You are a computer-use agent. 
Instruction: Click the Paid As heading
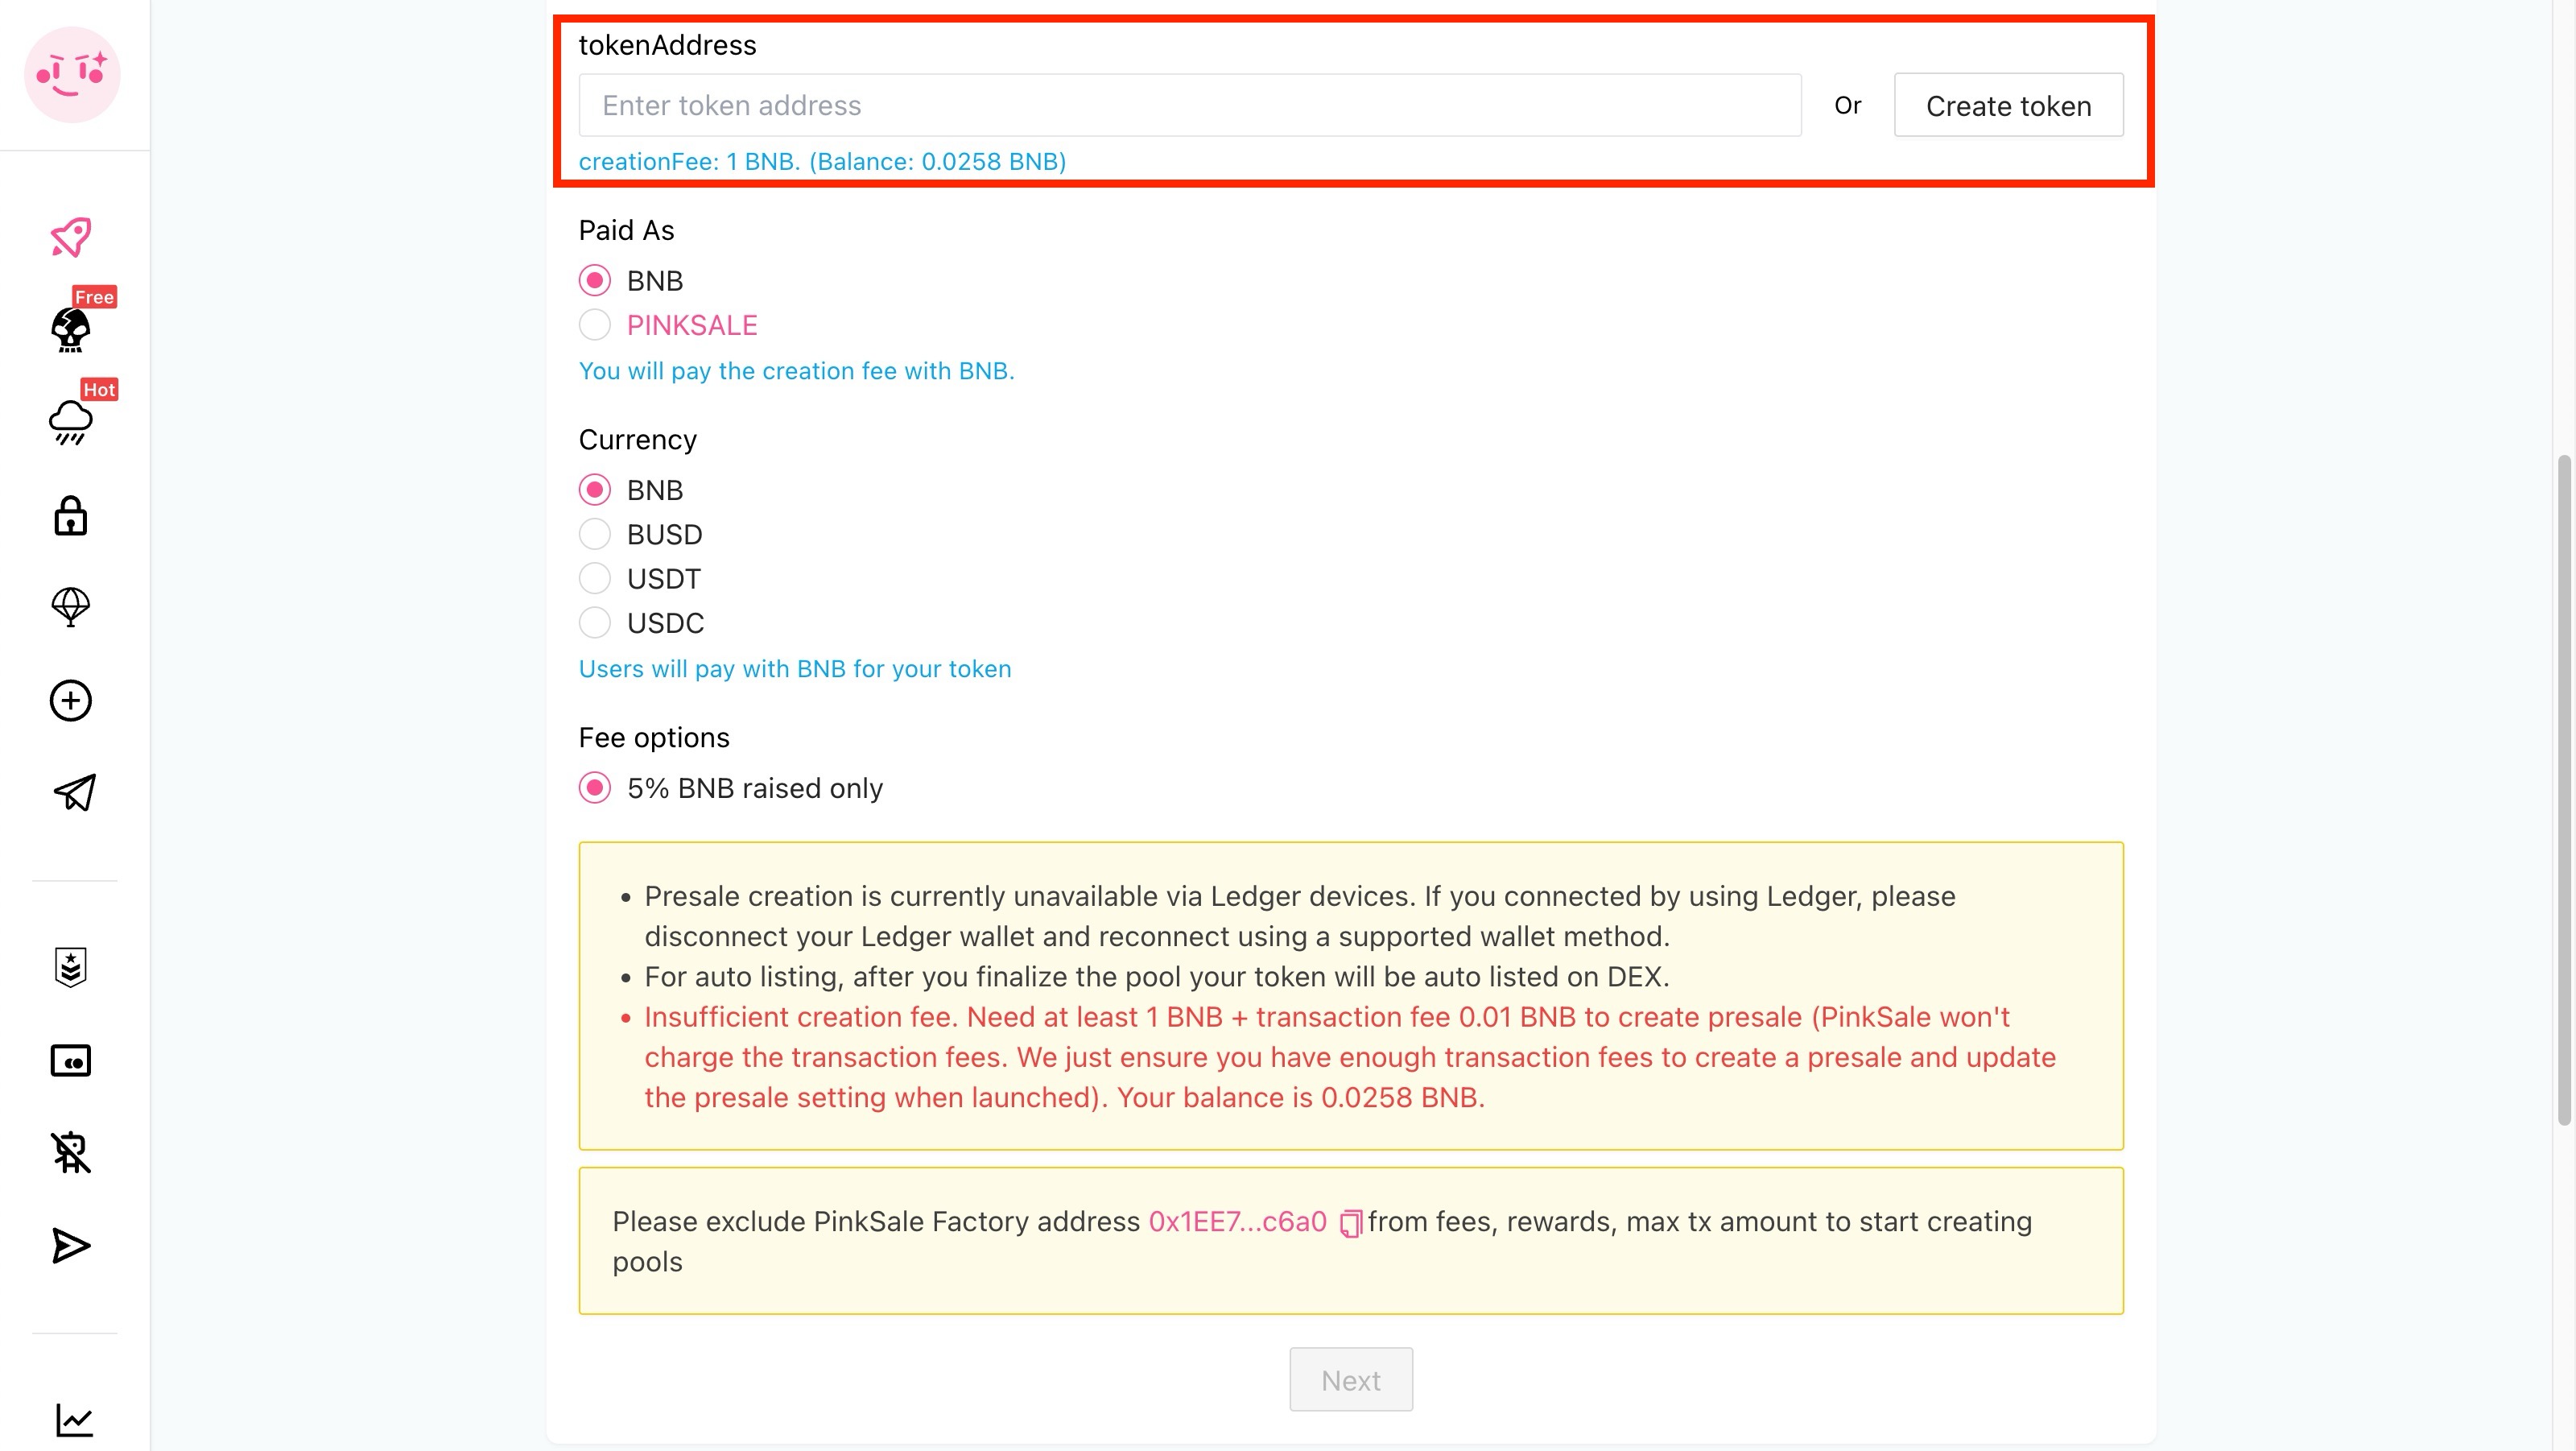626,230
